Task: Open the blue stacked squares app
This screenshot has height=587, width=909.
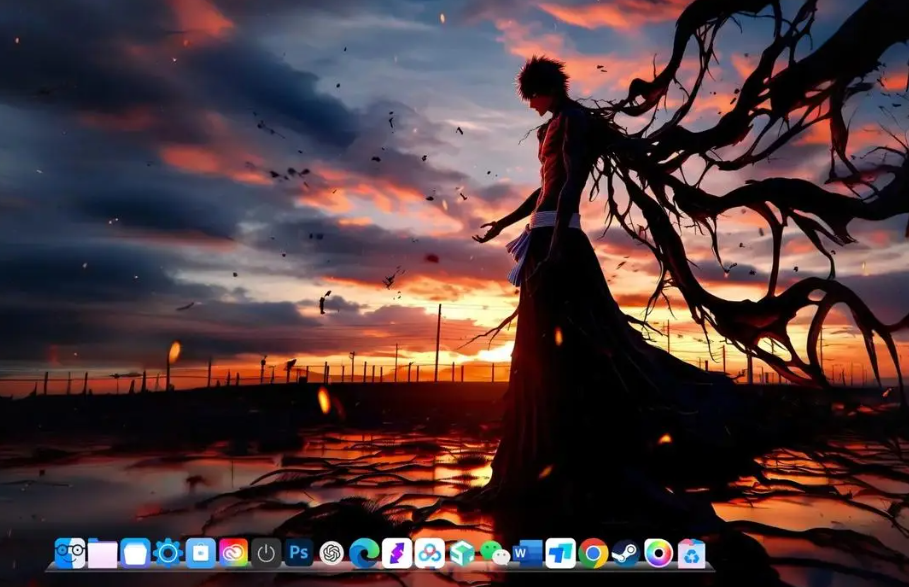Action: click(560, 553)
